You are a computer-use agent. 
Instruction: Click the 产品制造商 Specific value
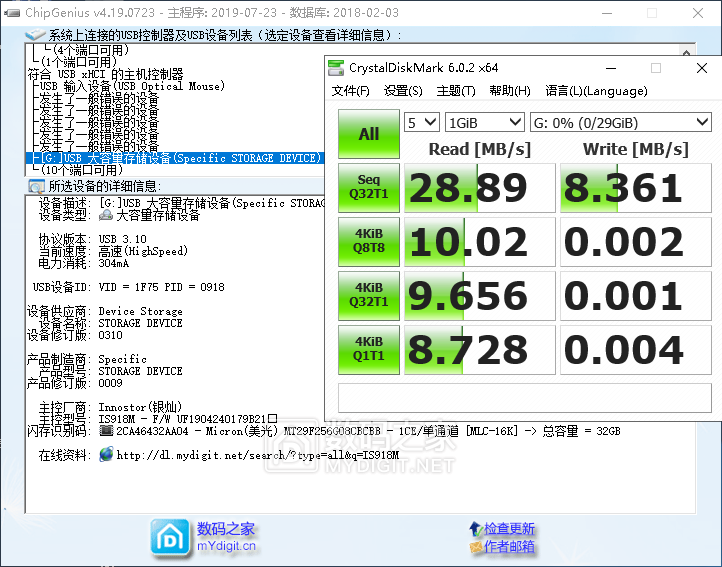click(122, 359)
